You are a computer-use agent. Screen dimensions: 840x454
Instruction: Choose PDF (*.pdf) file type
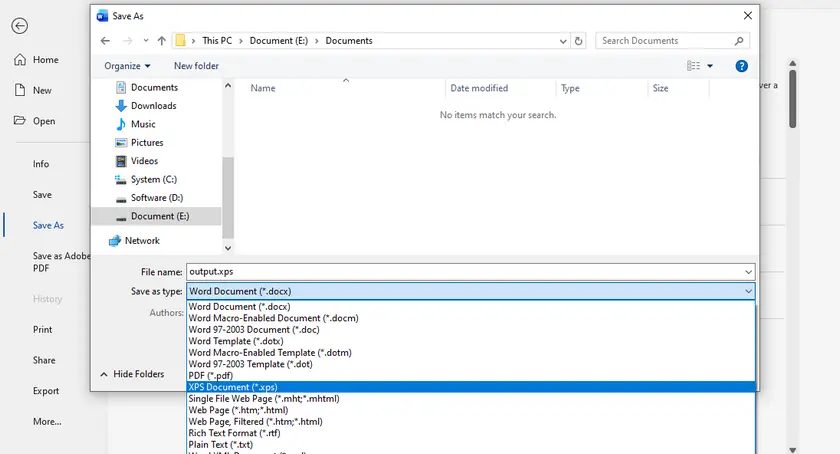[x=471, y=376]
